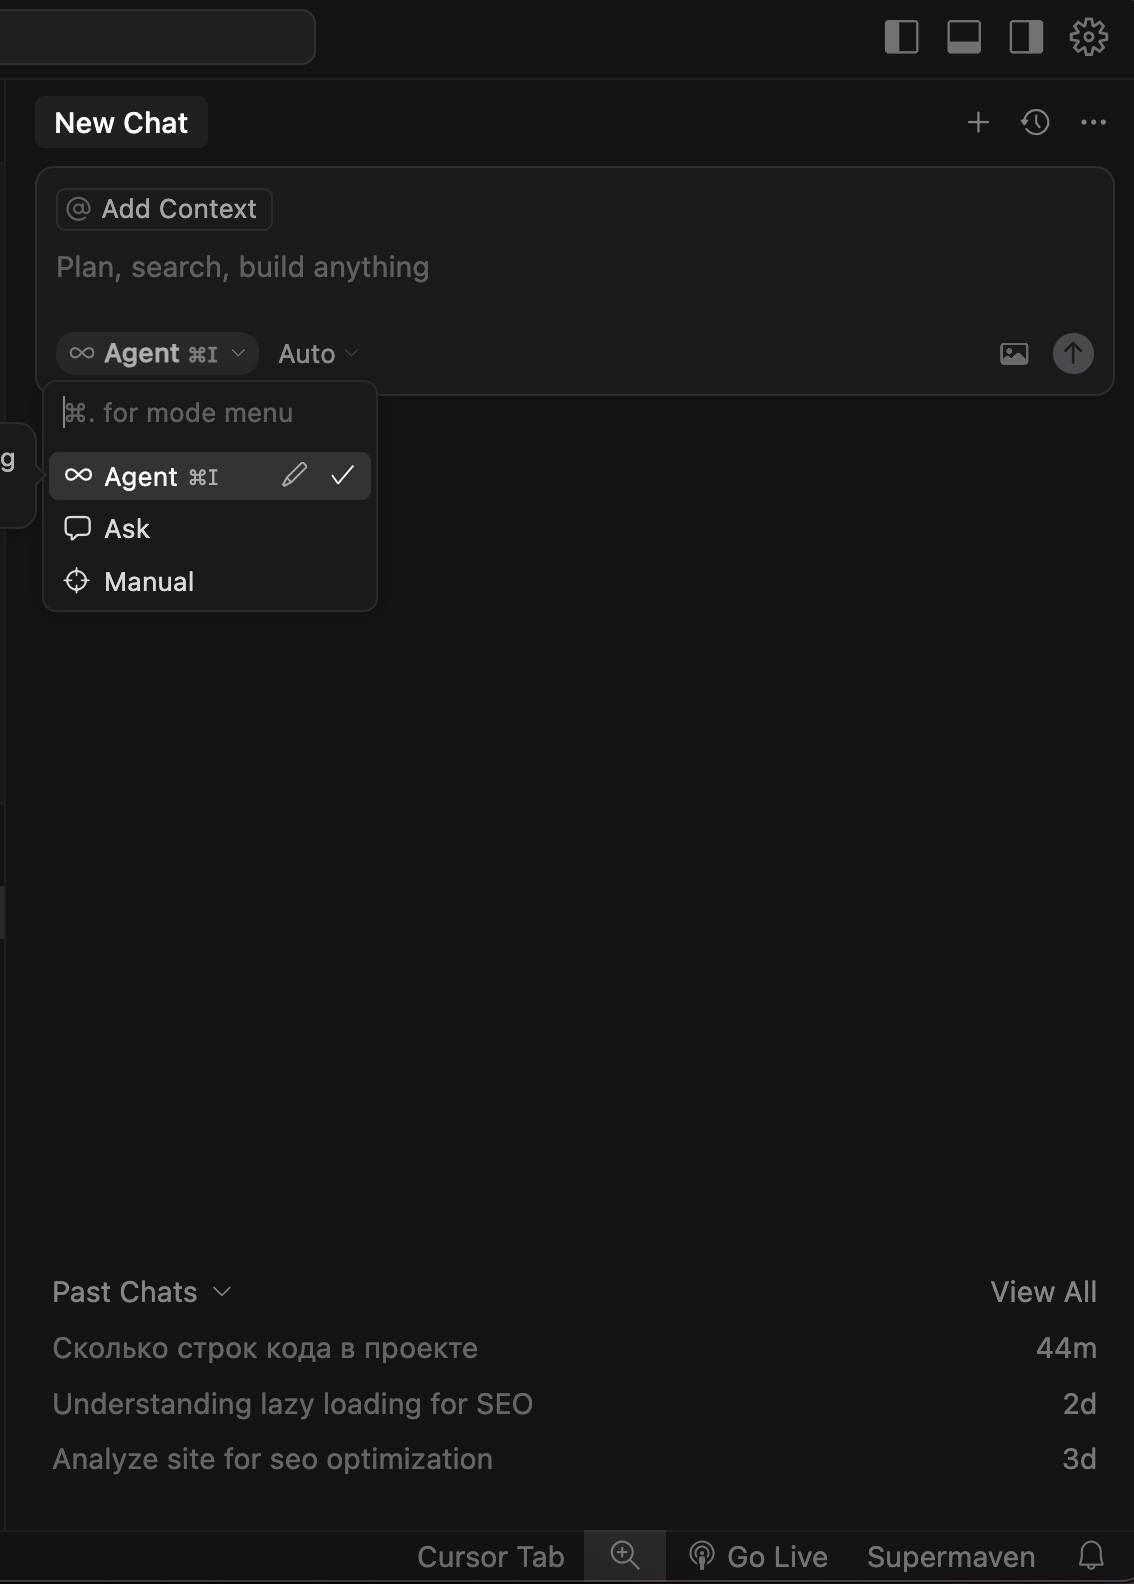
Task: Toggle the right secondary sidebar
Action: click(x=1026, y=38)
